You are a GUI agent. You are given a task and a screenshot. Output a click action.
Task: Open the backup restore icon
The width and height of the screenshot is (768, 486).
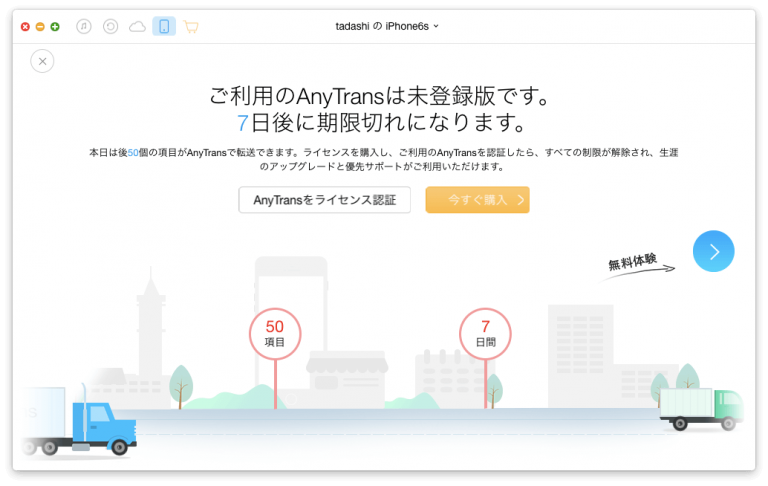111,26
